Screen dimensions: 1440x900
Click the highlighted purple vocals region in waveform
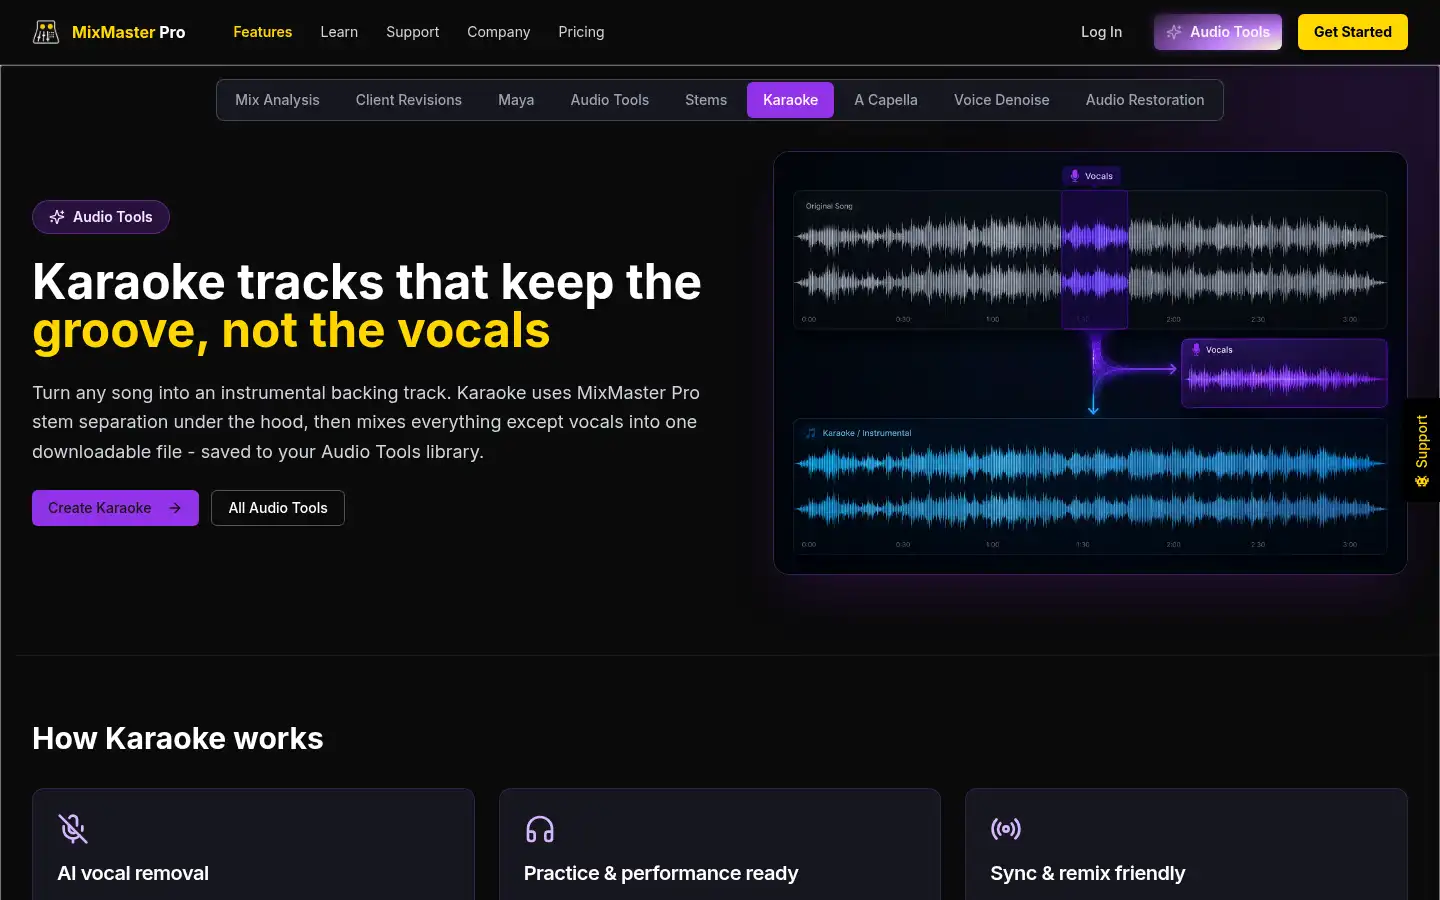[x=1095, y=260]
